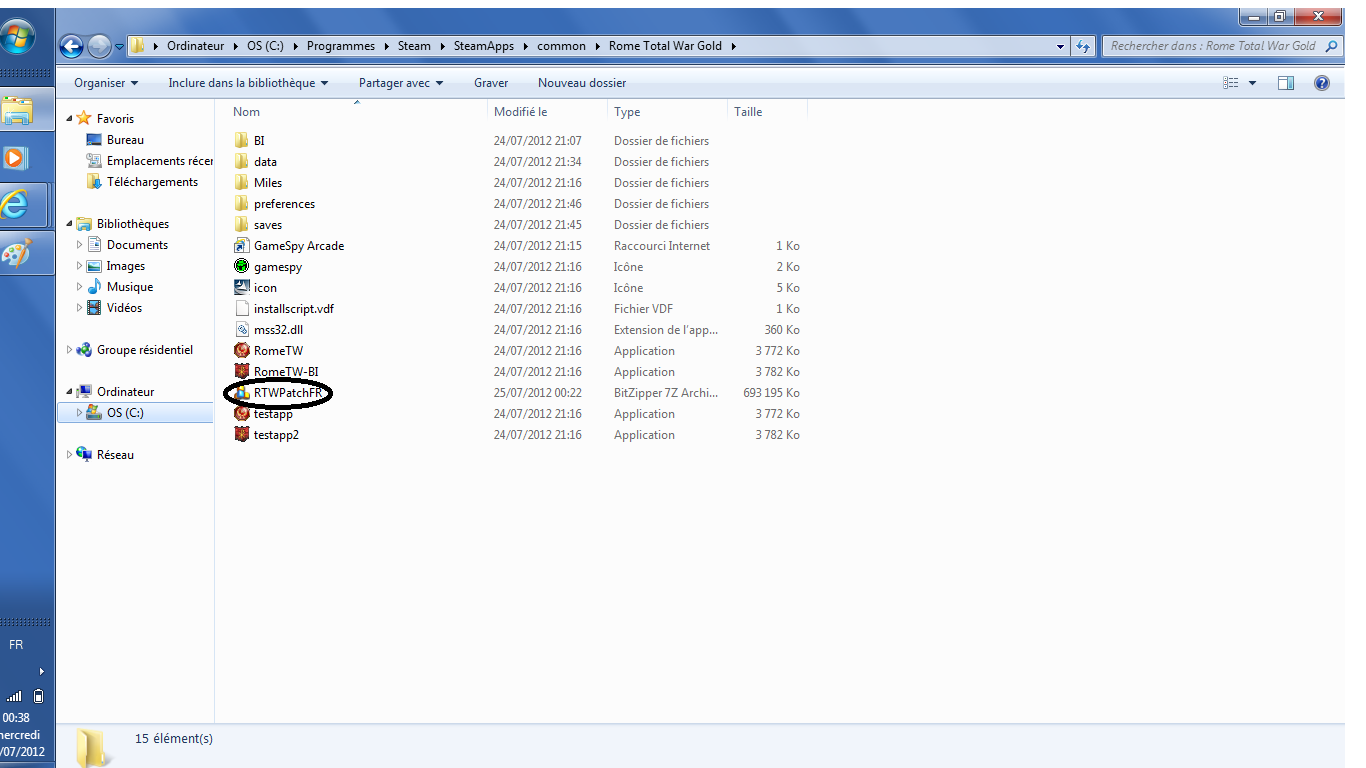
Task: Open Inclure dans la bibliothèque dropdown
Action: point(248,83)
